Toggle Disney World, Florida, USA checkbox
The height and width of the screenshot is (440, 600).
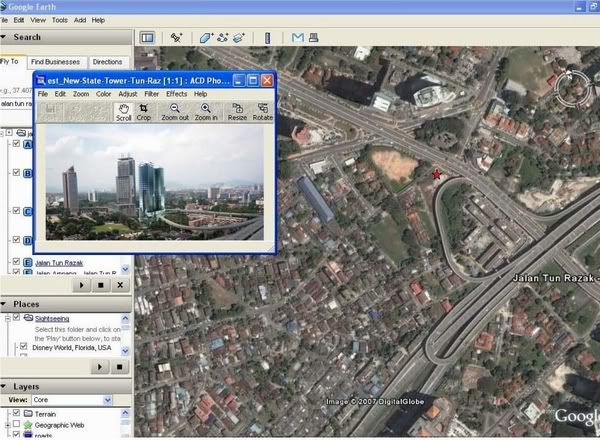tap(24, 347)
